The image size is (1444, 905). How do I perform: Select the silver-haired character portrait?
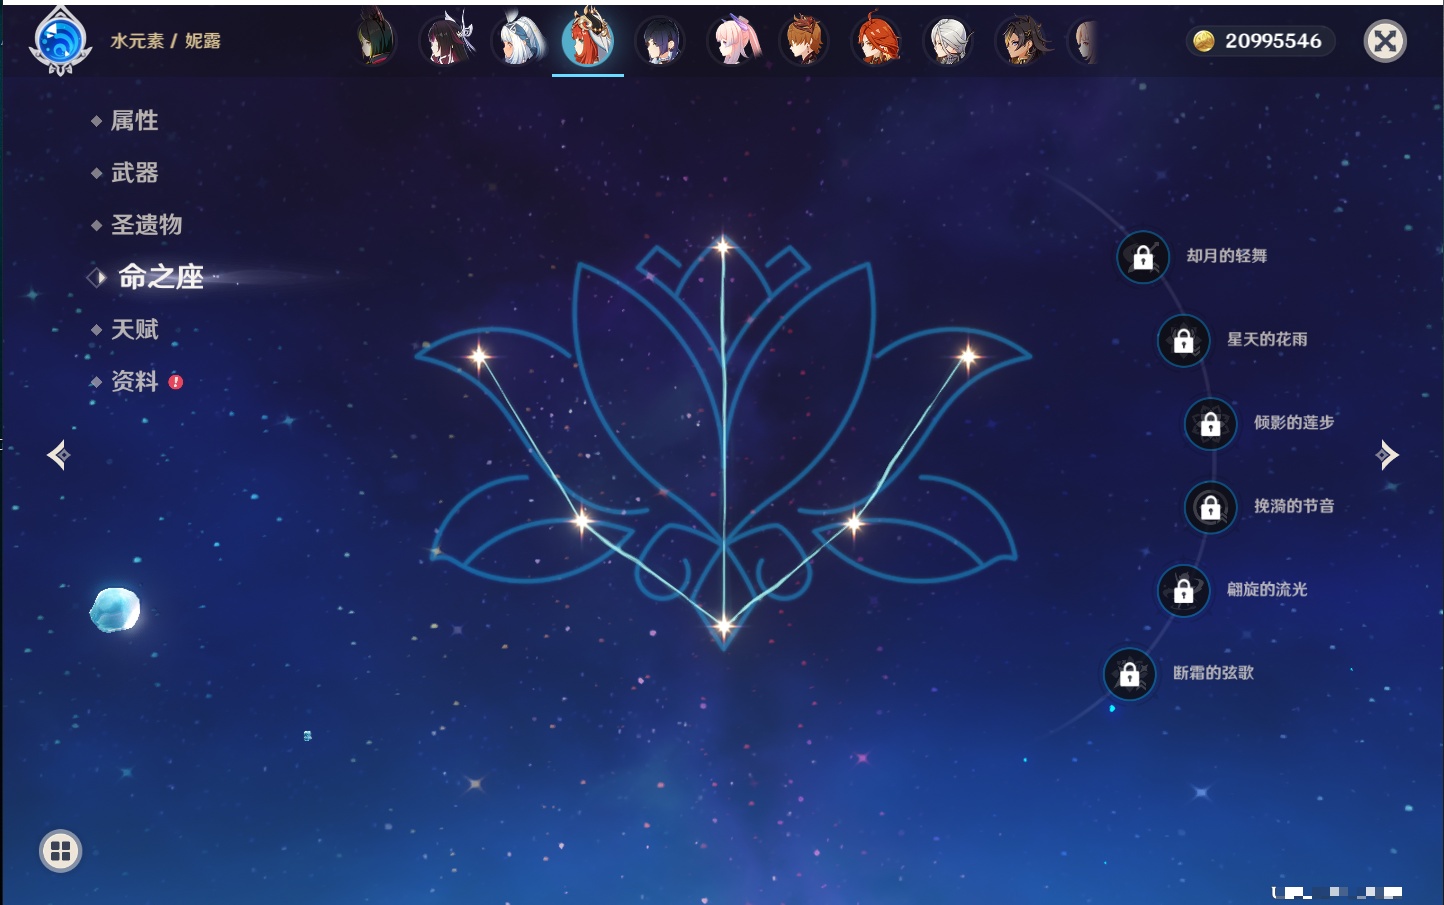[x=948, y=41]
